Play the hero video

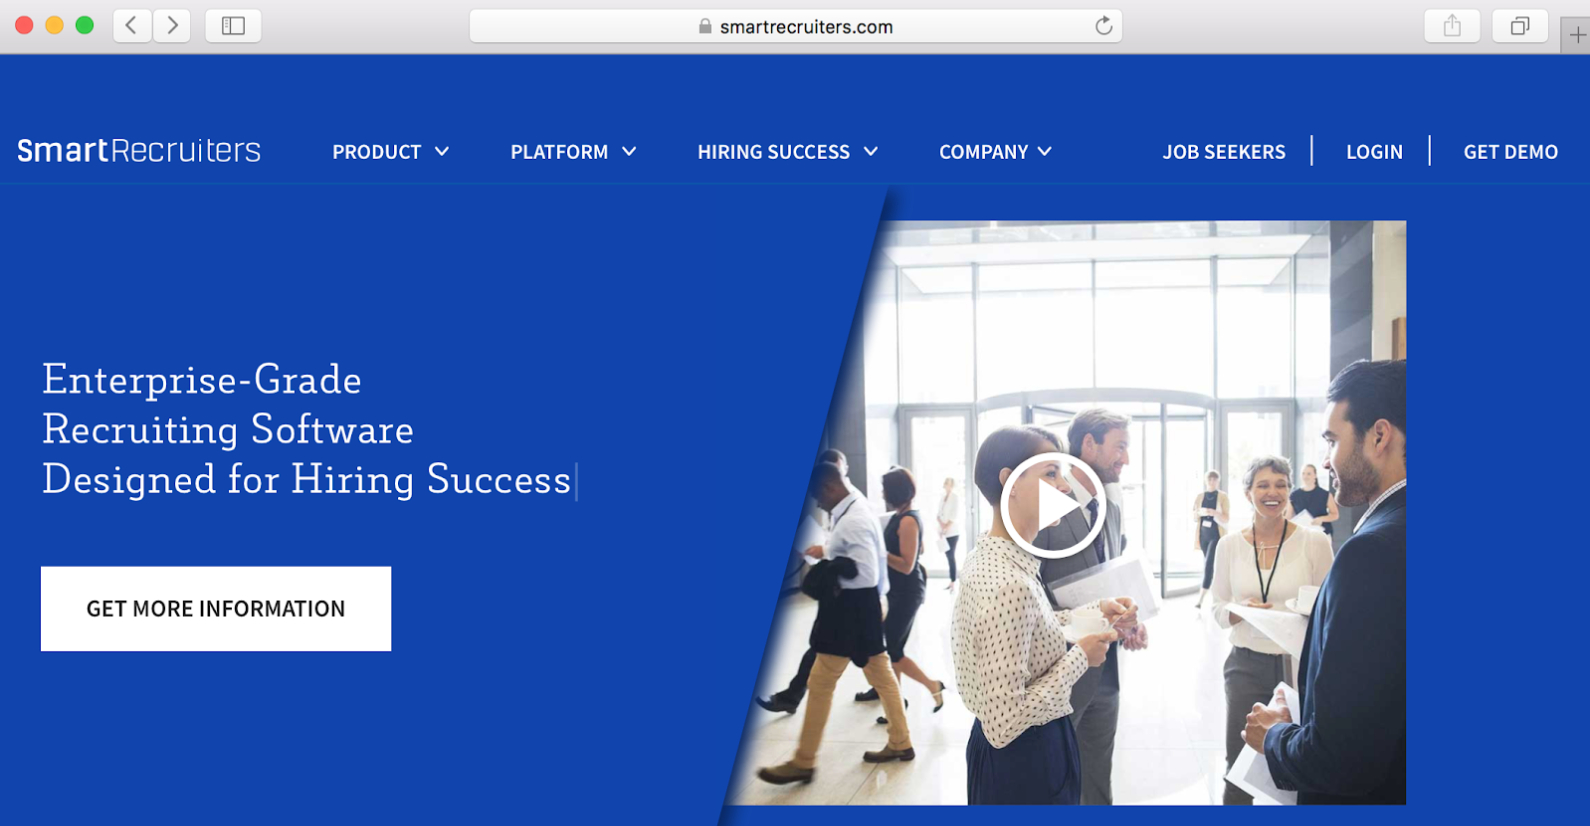pos(1052,505)
